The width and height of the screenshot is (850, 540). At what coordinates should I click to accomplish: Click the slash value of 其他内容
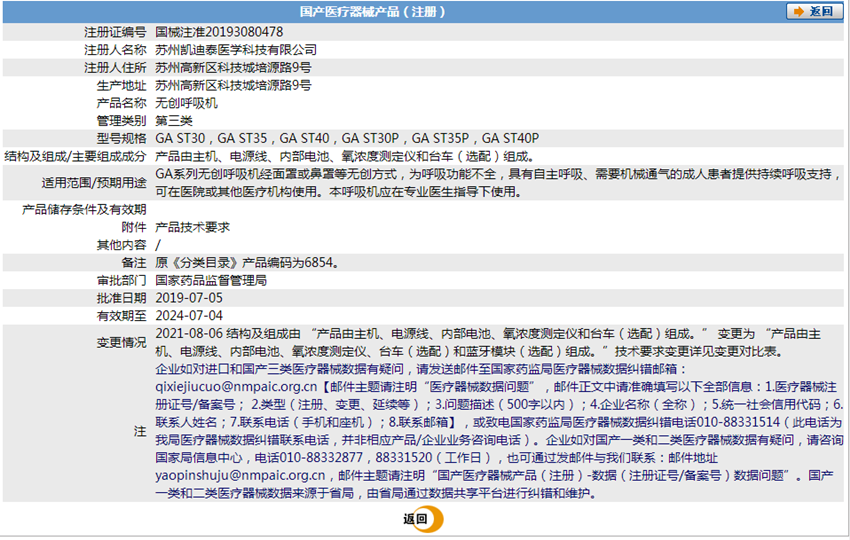[x=158, y=245]
